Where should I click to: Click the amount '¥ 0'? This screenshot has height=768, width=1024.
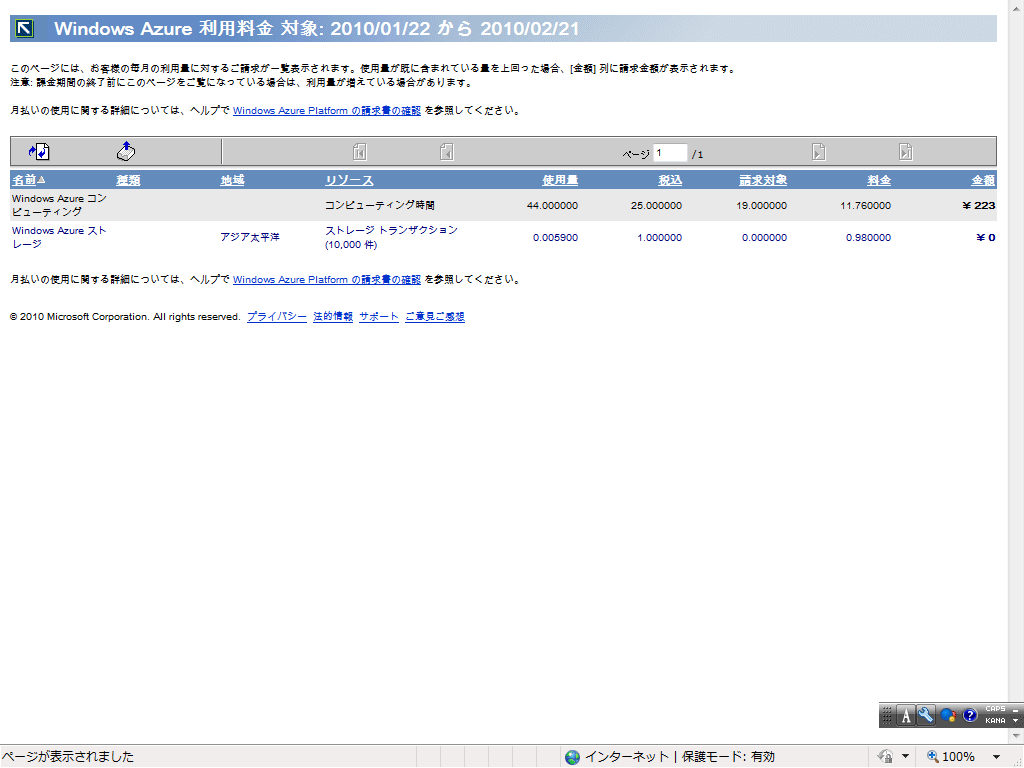click(986, 238)
